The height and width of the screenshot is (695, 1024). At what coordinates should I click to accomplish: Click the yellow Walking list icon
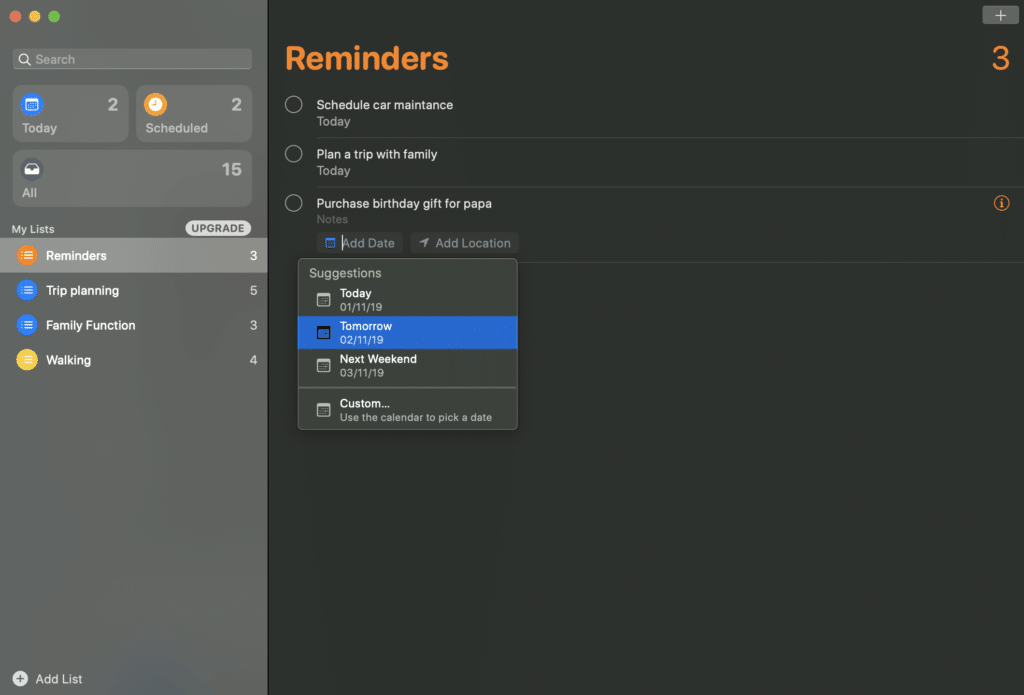[x=27, y=359]
